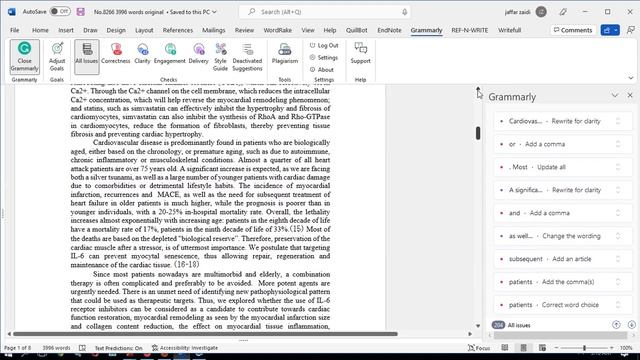Select All Issues check
This screenshot has width=640, height=360.
(87, 57)
